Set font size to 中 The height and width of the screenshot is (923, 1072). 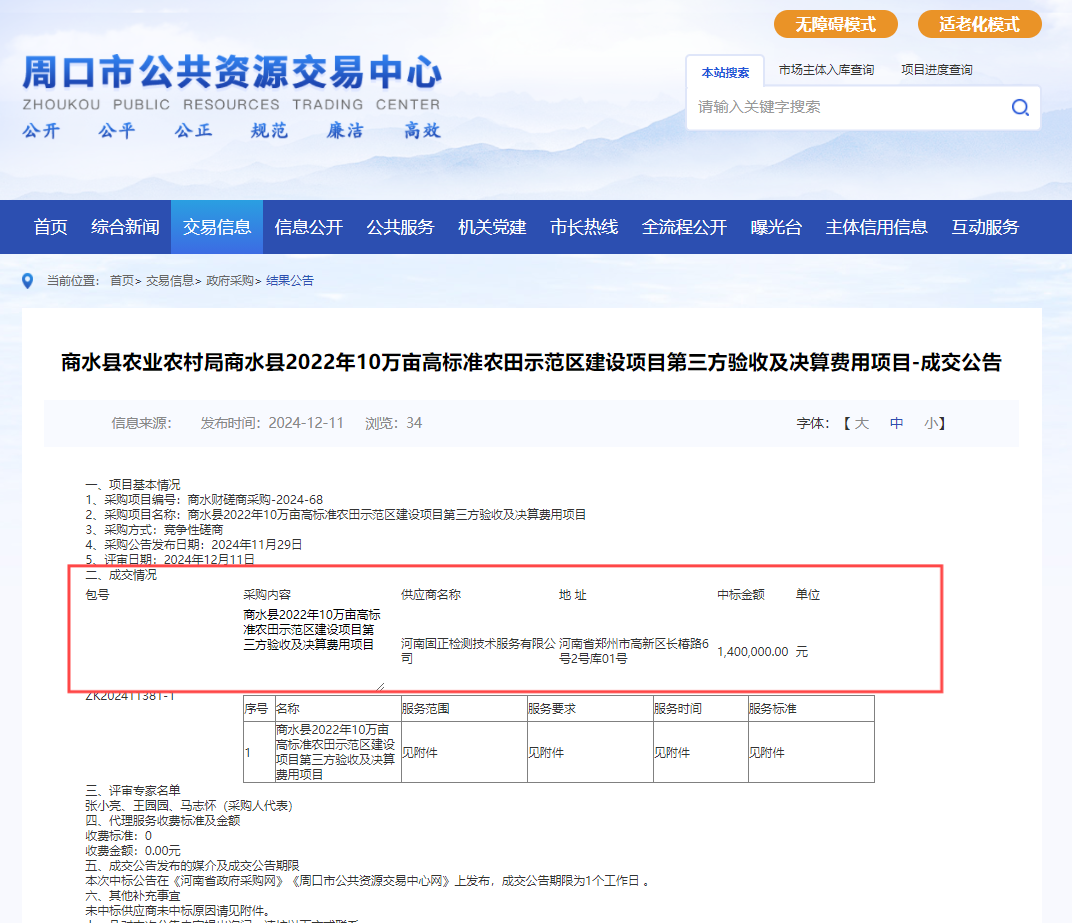pyautogui.click(x=896, y=423)
